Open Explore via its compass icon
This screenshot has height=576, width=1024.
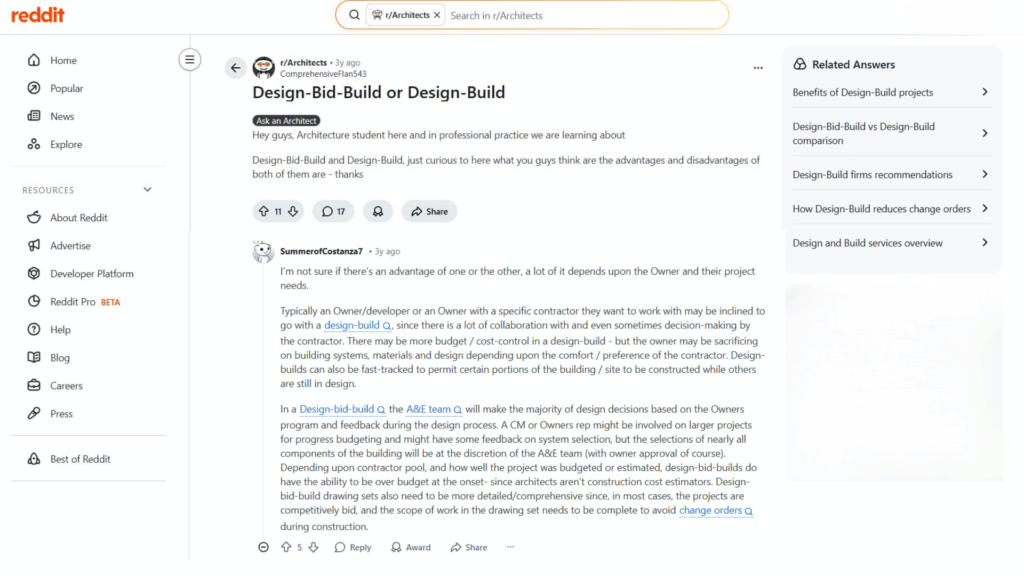(x=34, y=144)
